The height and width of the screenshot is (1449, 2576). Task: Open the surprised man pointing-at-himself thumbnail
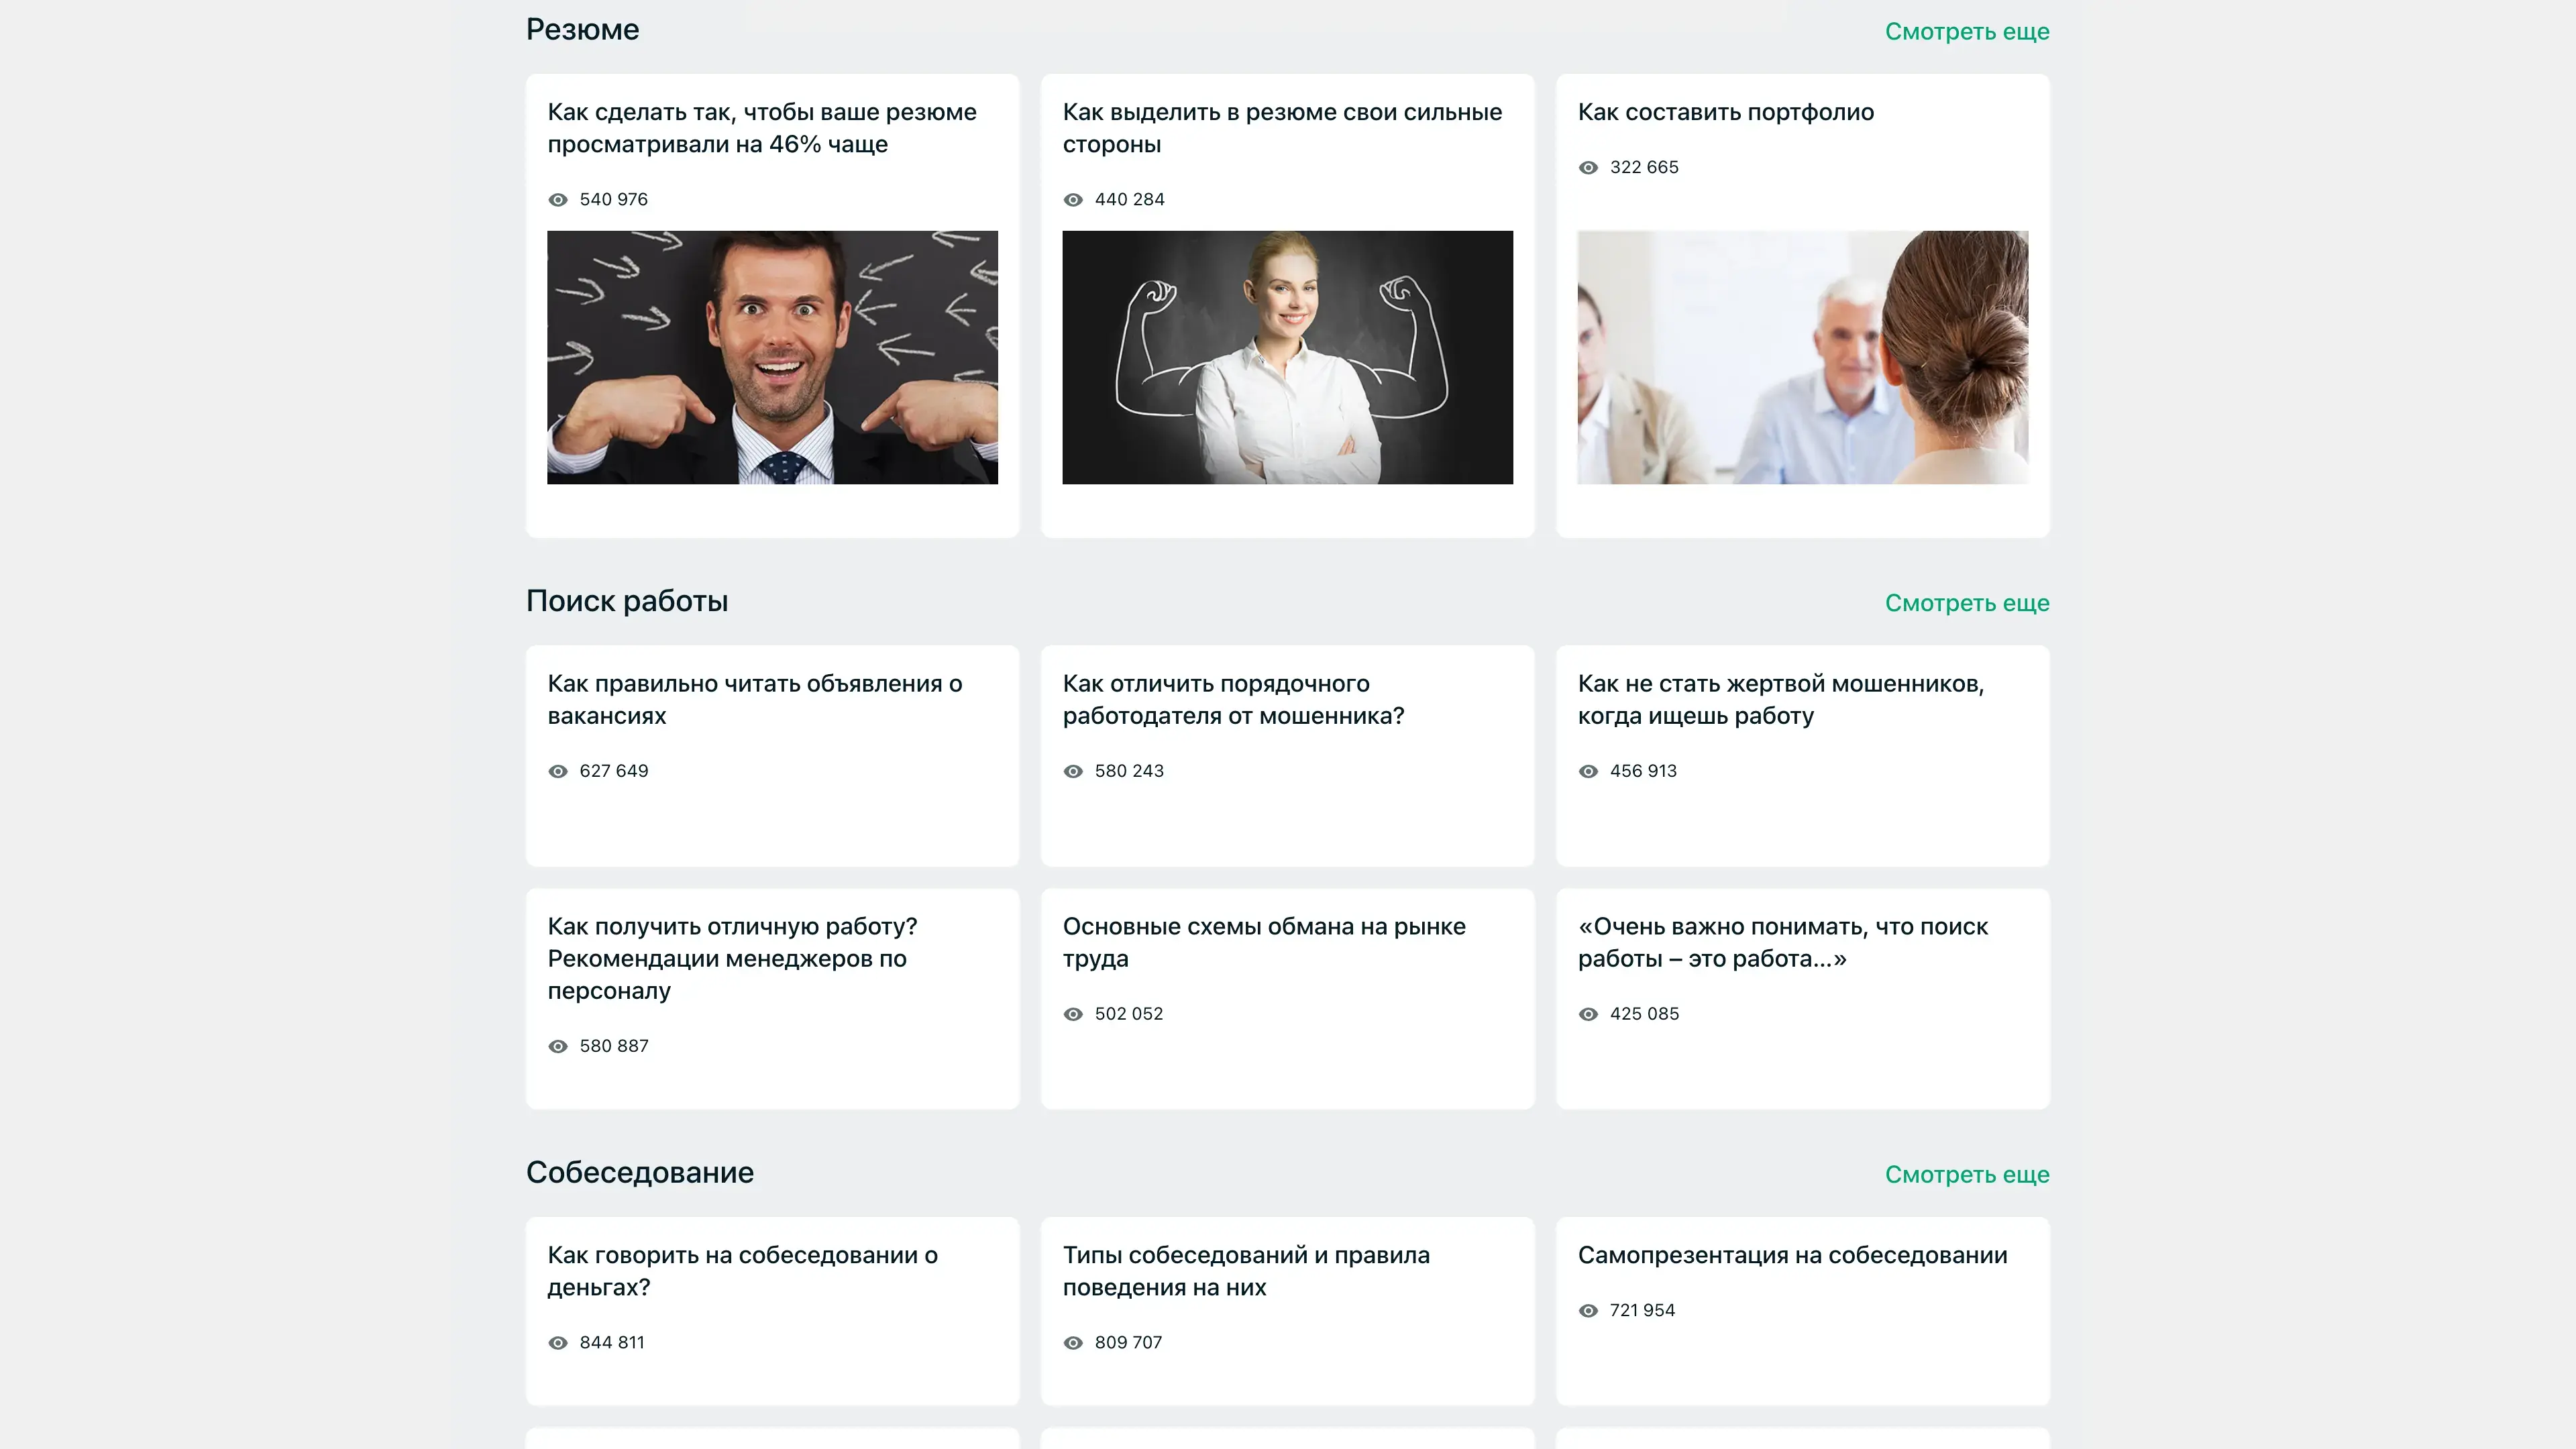pos(772,357)
